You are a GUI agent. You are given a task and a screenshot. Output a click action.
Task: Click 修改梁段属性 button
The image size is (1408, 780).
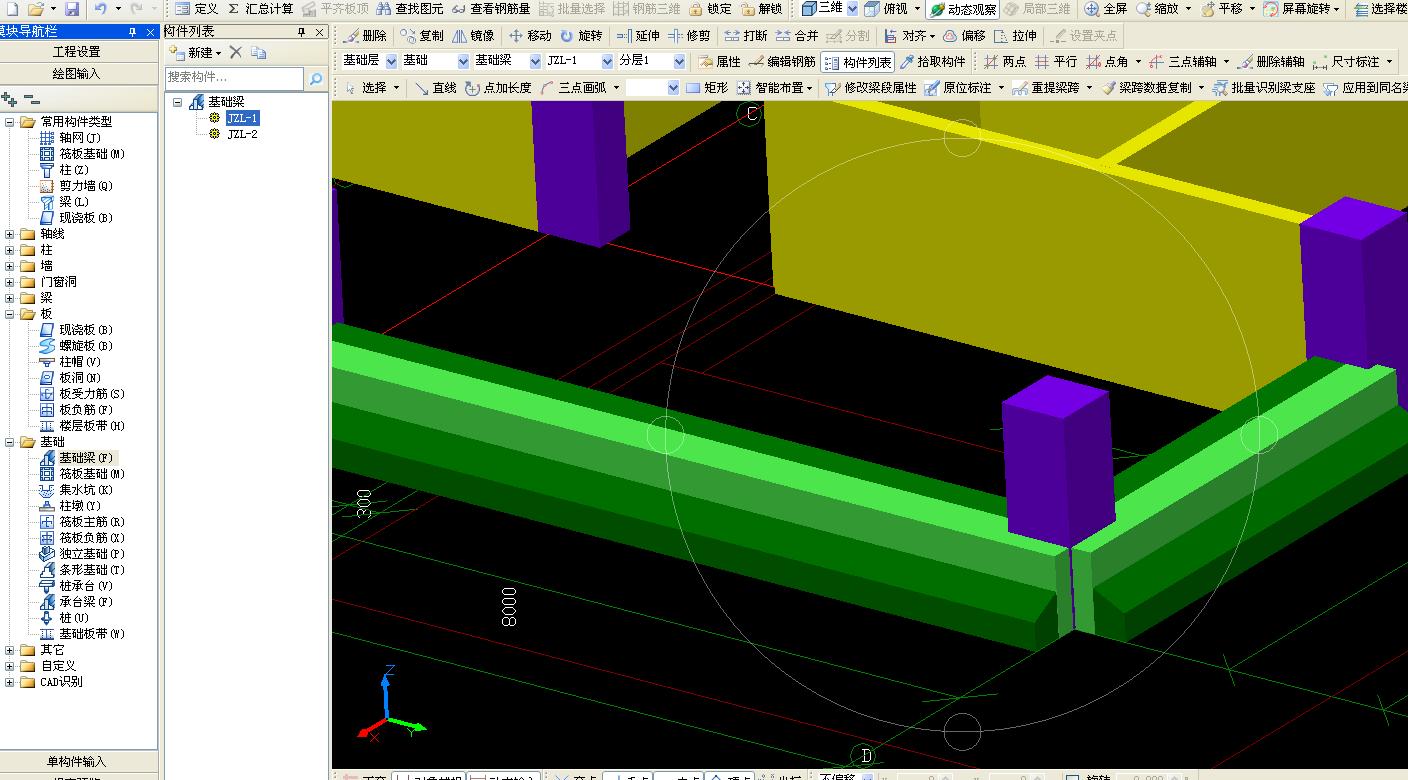coord(871,88)
